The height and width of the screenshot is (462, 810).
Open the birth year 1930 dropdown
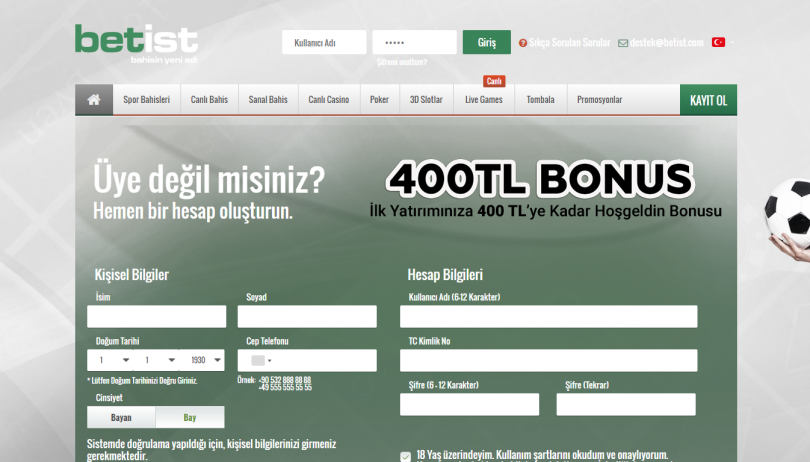coord(201,360)
